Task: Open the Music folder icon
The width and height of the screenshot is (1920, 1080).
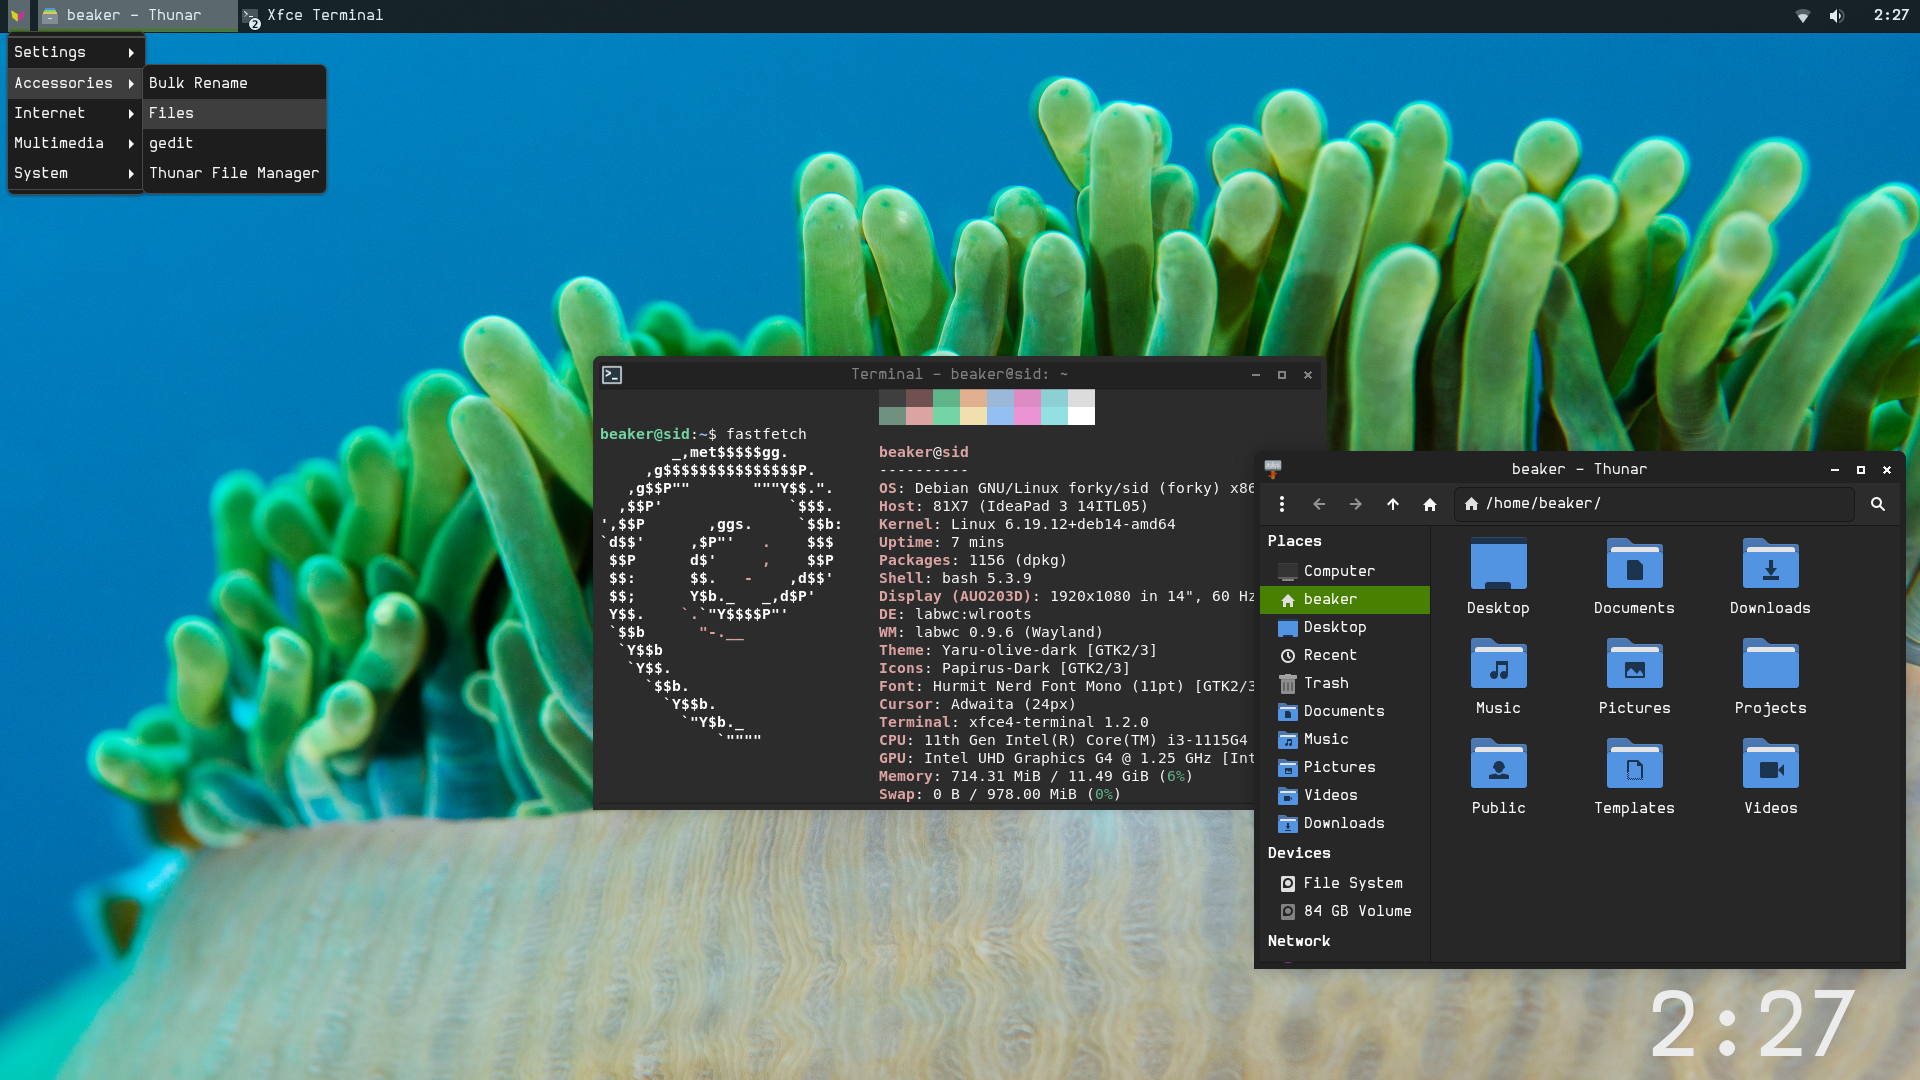Action: click(x=1498, y=665)
